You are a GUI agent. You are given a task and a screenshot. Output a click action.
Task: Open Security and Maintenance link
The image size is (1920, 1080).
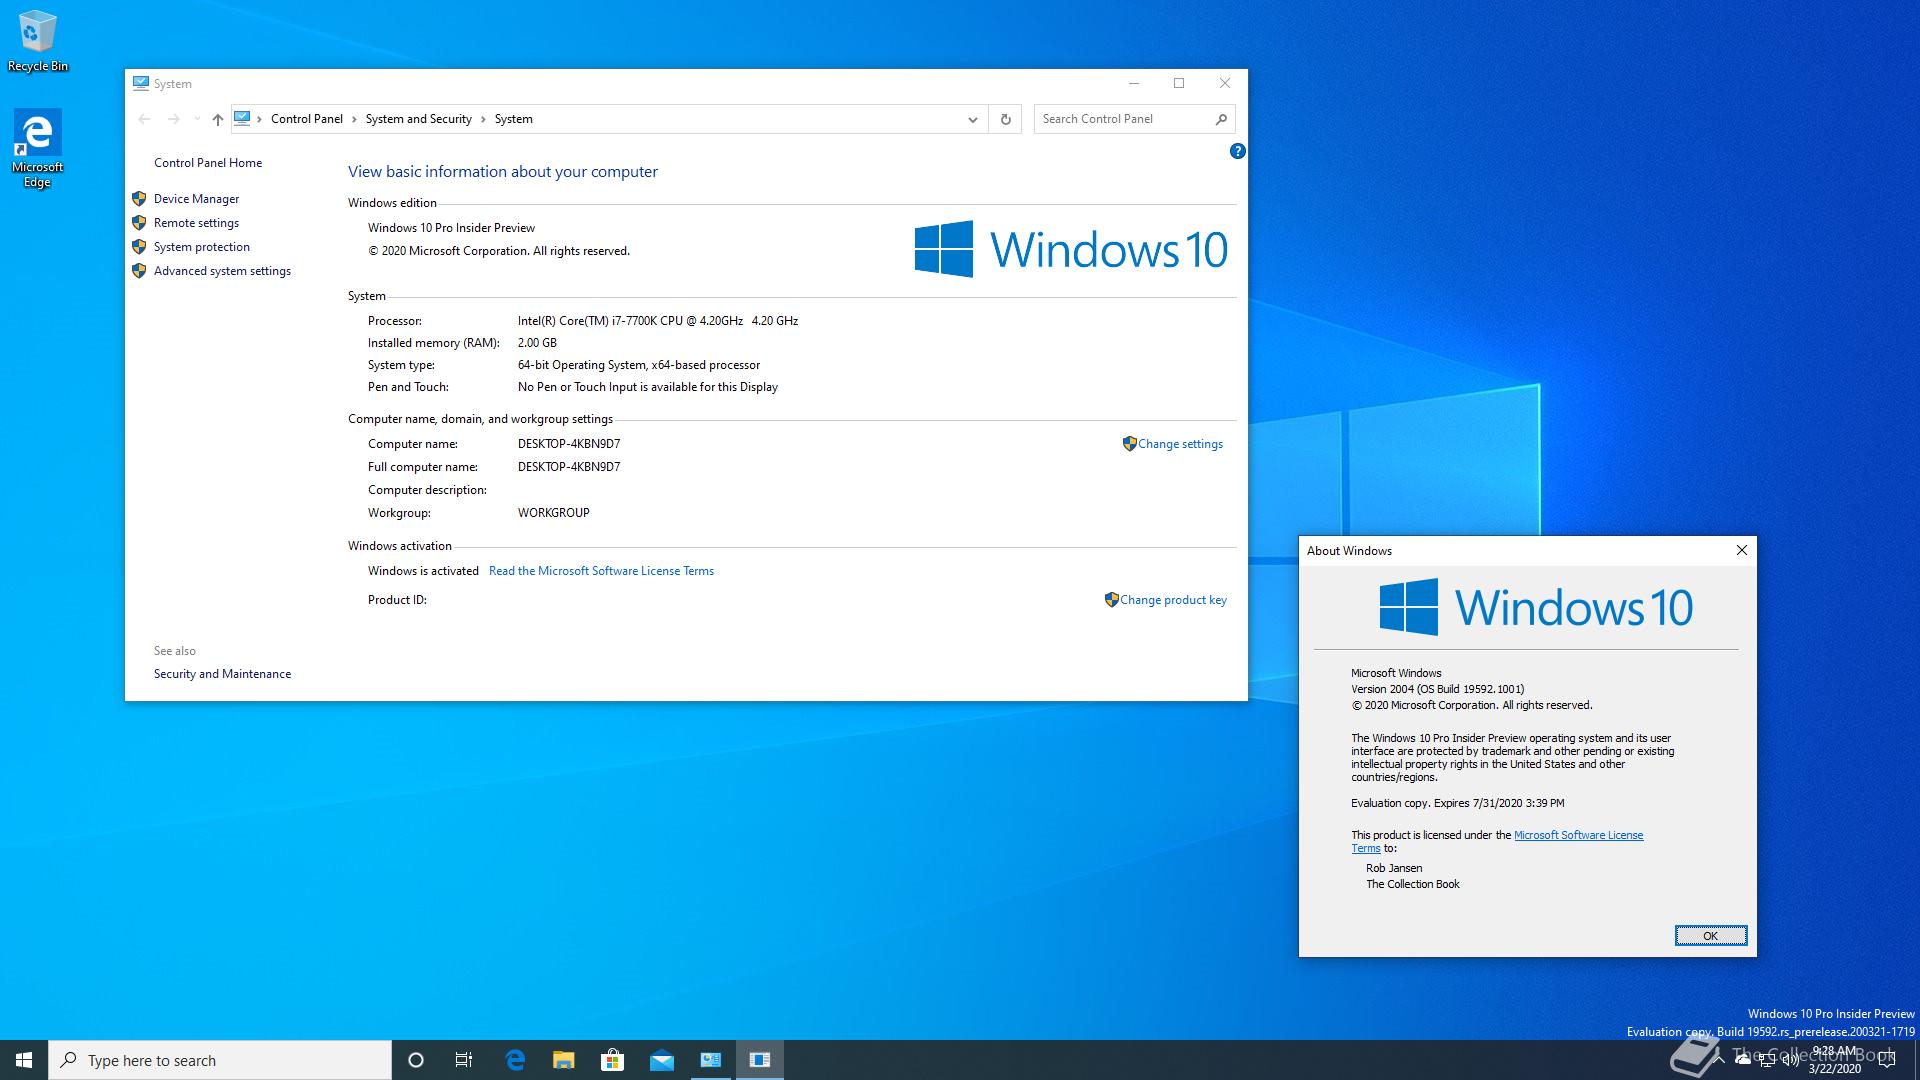[222, 674]
